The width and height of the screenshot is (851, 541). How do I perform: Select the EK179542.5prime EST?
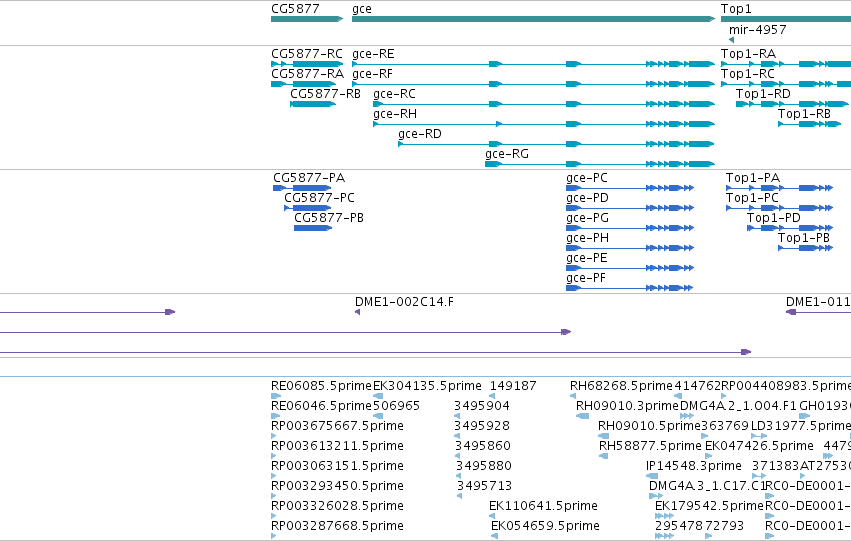pyautogui.click(x=664, y=516)
